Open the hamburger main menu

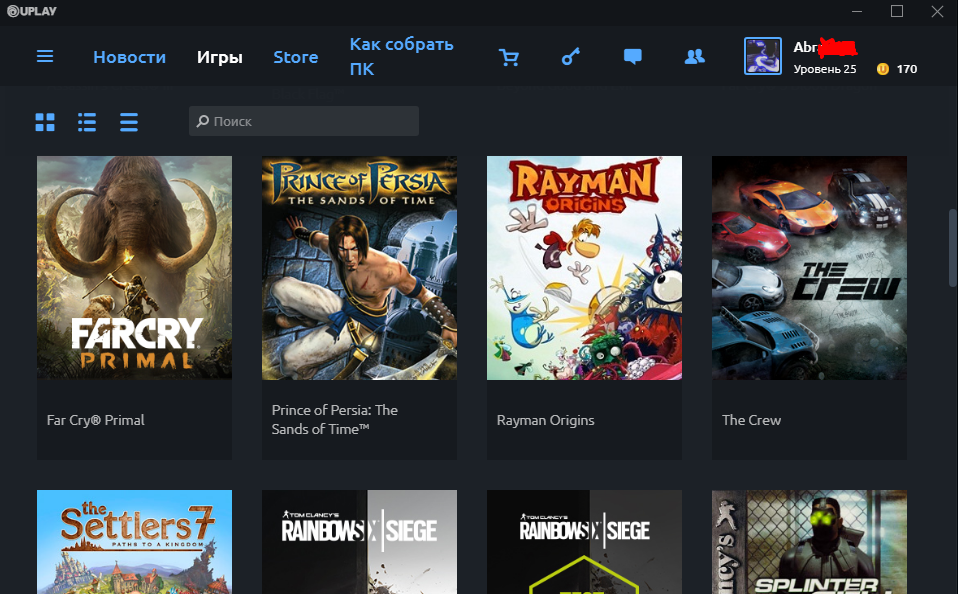45,57
